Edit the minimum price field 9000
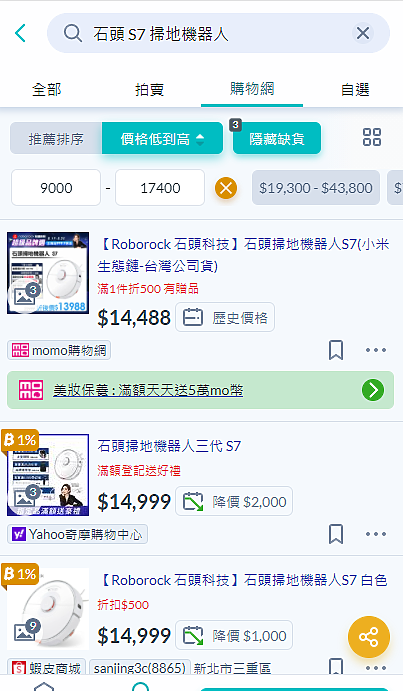Image resolution: width=403 pixels, height=691 pixels. click(x=56, y=188)
